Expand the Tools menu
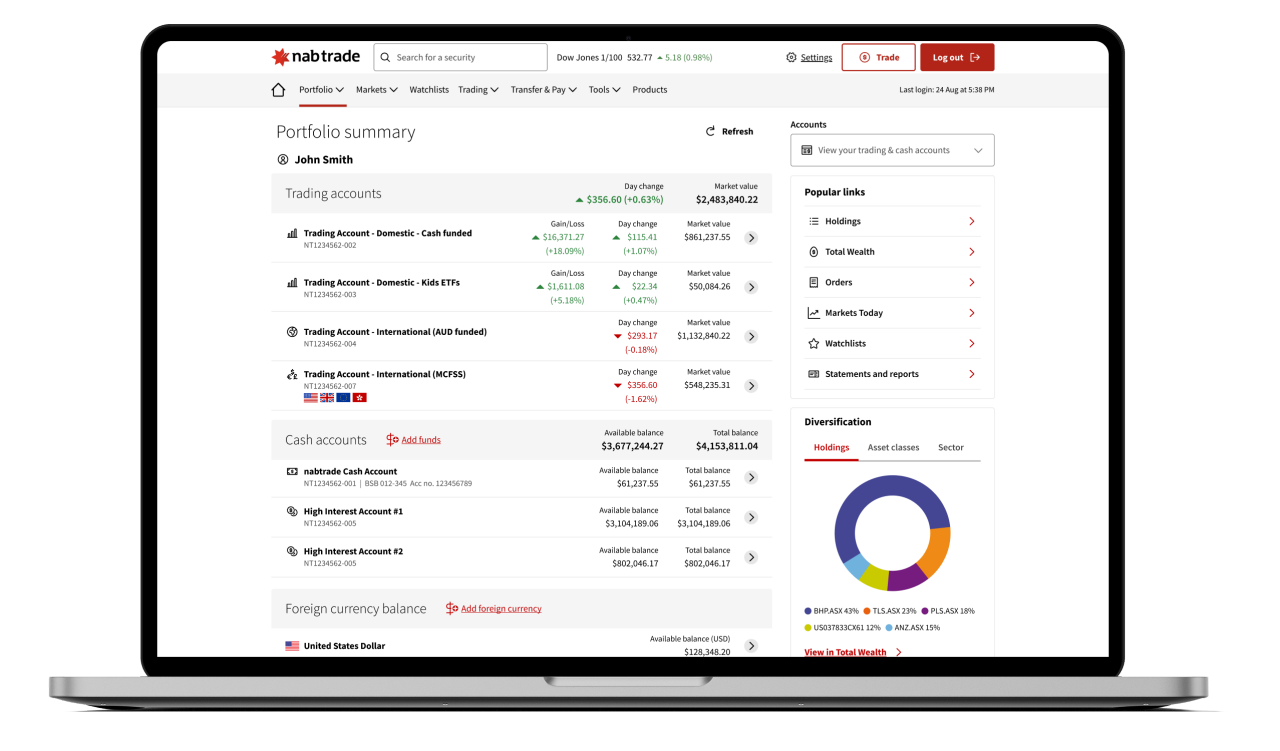Image resolution: width=1280 pixels, height=751 pixels. tap(605, 90)
